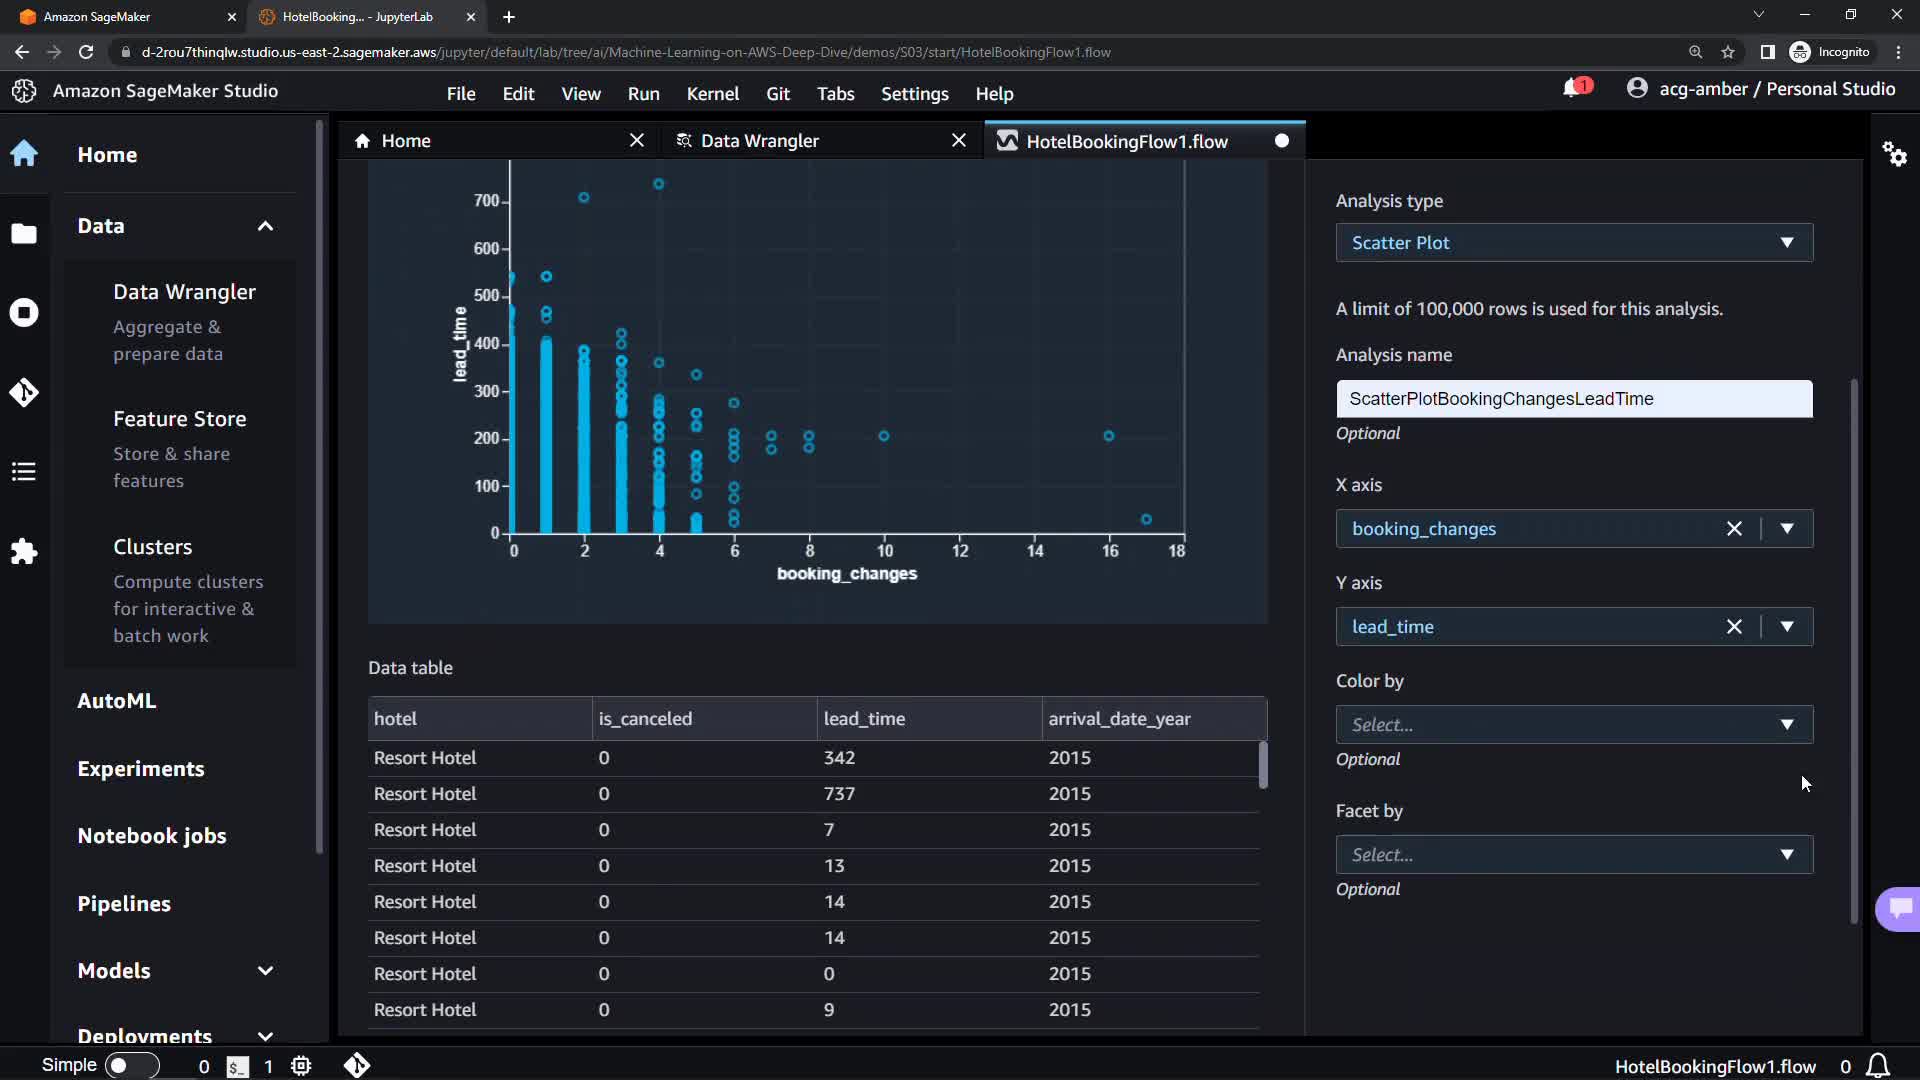Open running terminals and kernels icon

pos(24,313)
